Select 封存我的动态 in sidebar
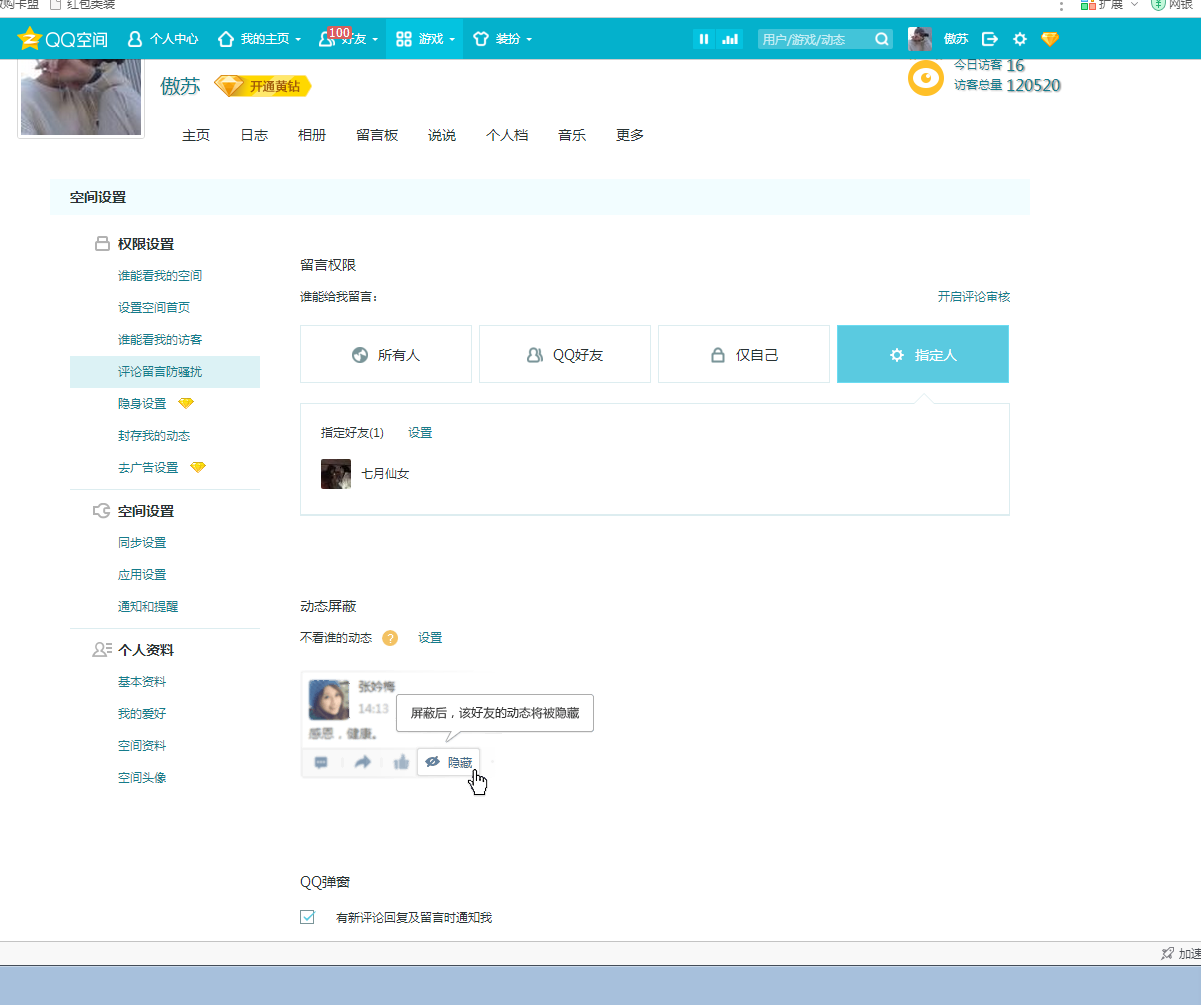Viewport: 1201px width, 1005px height. point(154,435)
